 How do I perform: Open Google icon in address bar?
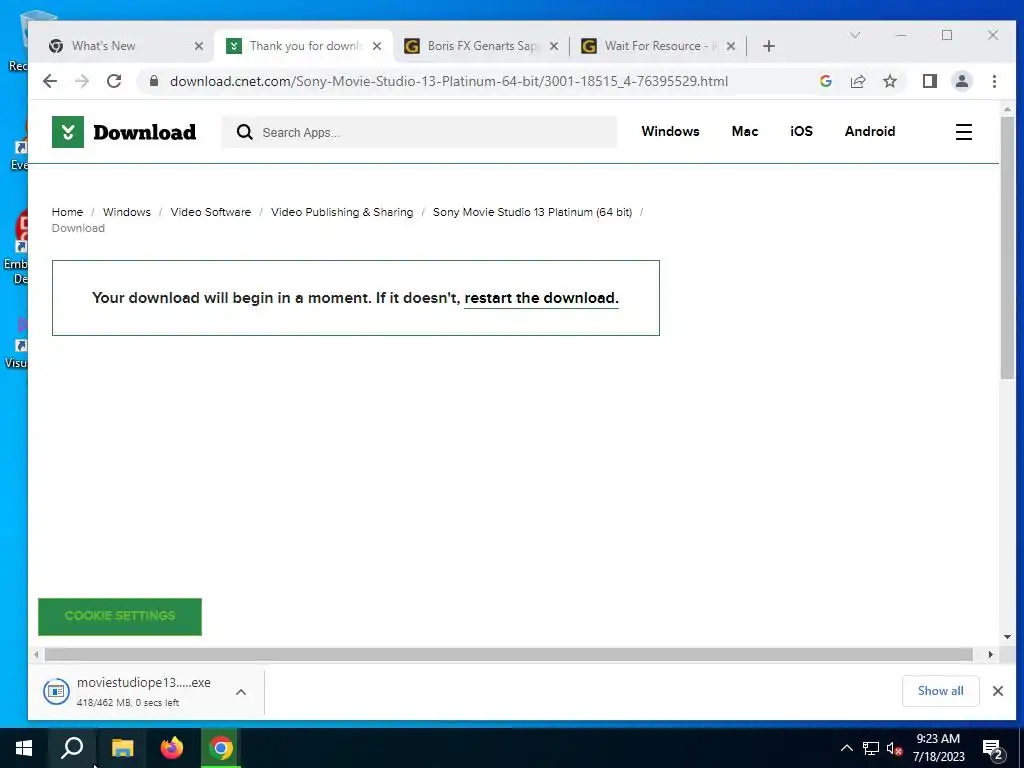825,81
